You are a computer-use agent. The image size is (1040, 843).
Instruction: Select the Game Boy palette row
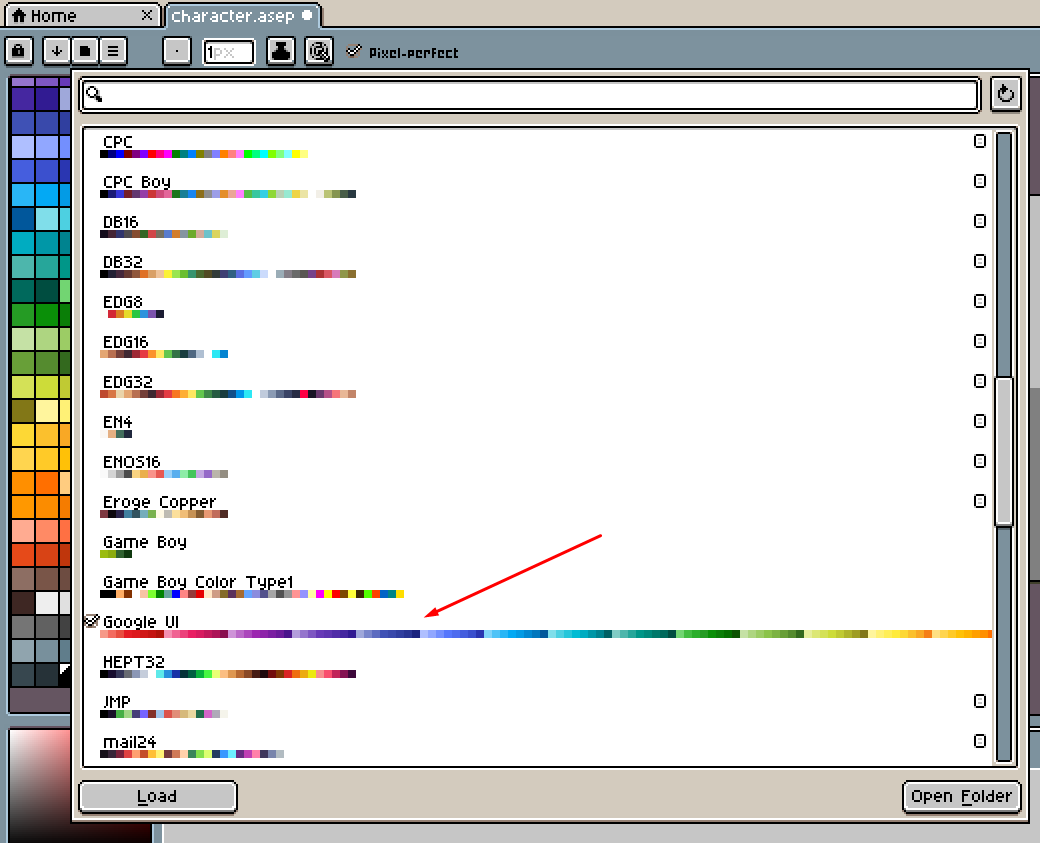537,547
